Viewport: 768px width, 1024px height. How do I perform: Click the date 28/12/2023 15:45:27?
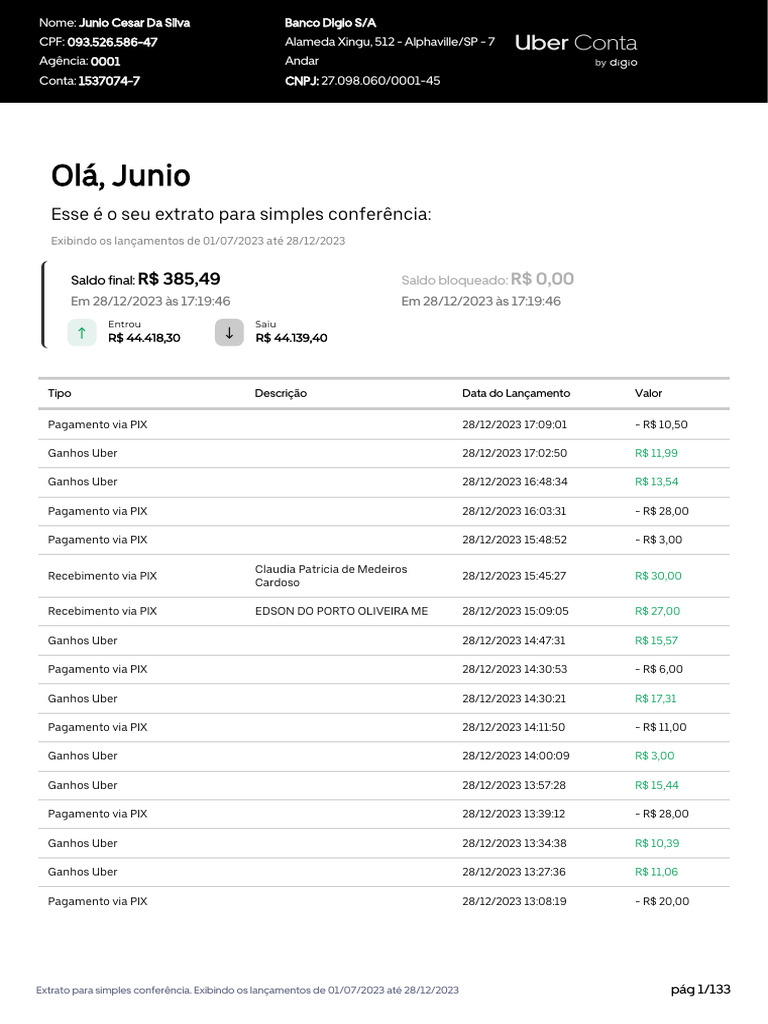pyautogui.click(x=514, y=576)
